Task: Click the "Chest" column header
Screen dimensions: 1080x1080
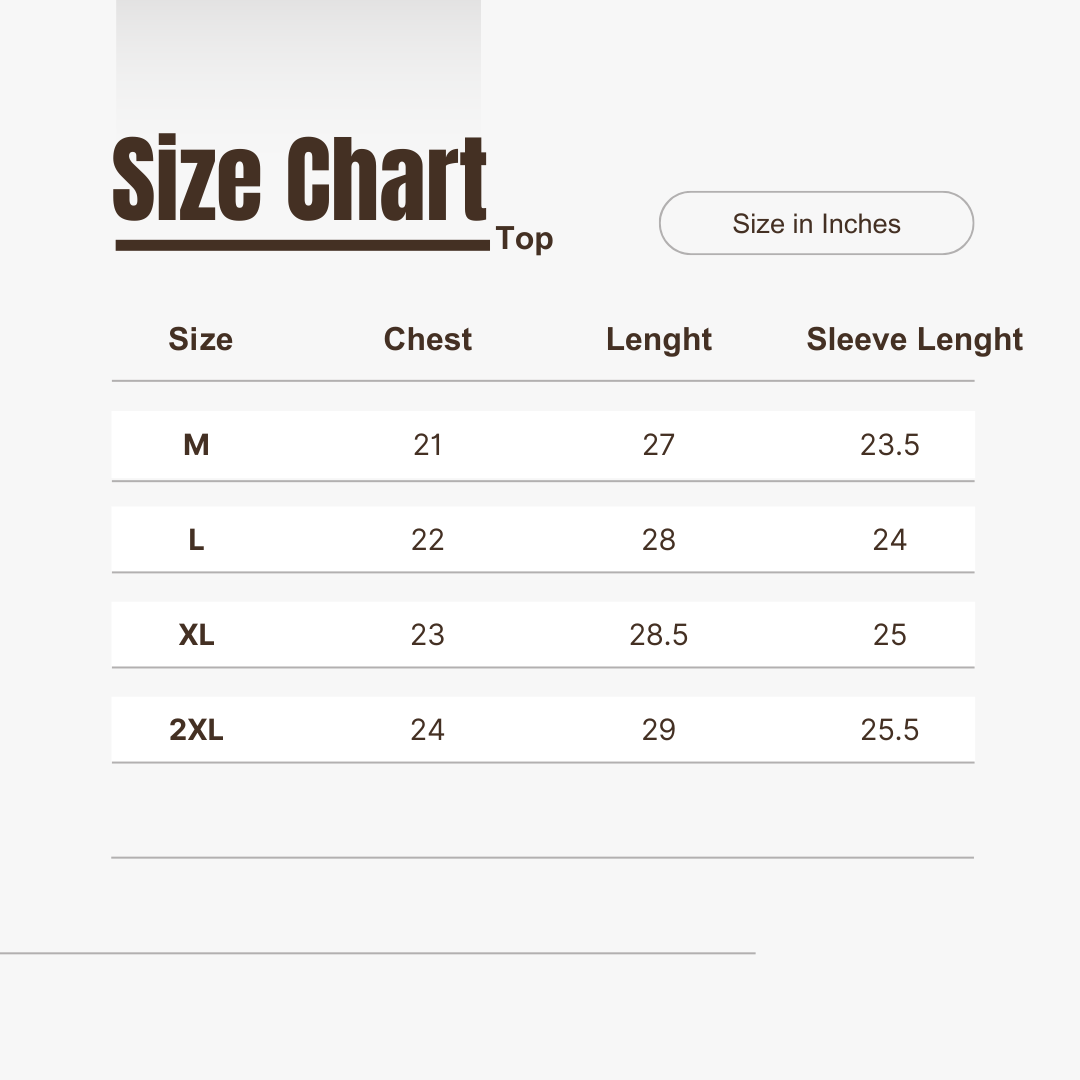Action: tap(428, 339)
